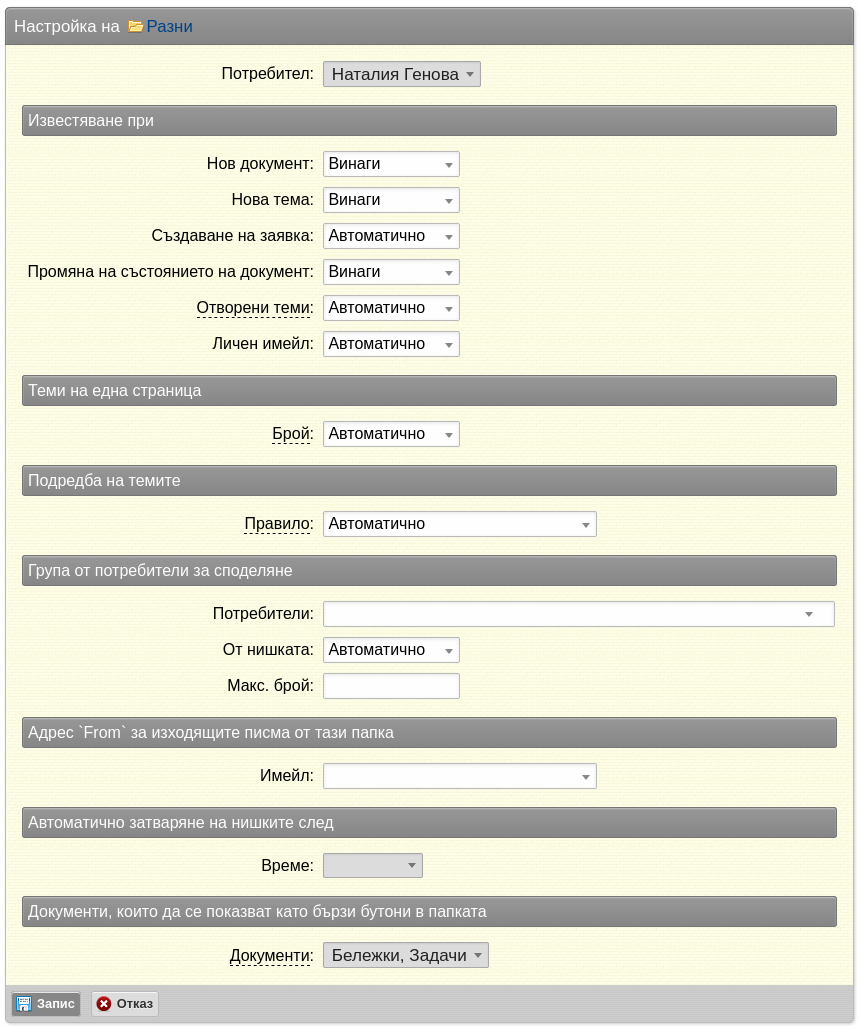This screenshot has height=1028, width=859.
Task: Open the Брой themes-per-page dropdown
Action: (391, 434)
